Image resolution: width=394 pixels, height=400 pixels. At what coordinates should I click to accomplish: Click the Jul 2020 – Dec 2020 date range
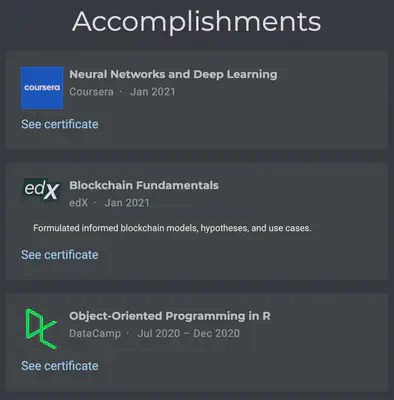188,333
